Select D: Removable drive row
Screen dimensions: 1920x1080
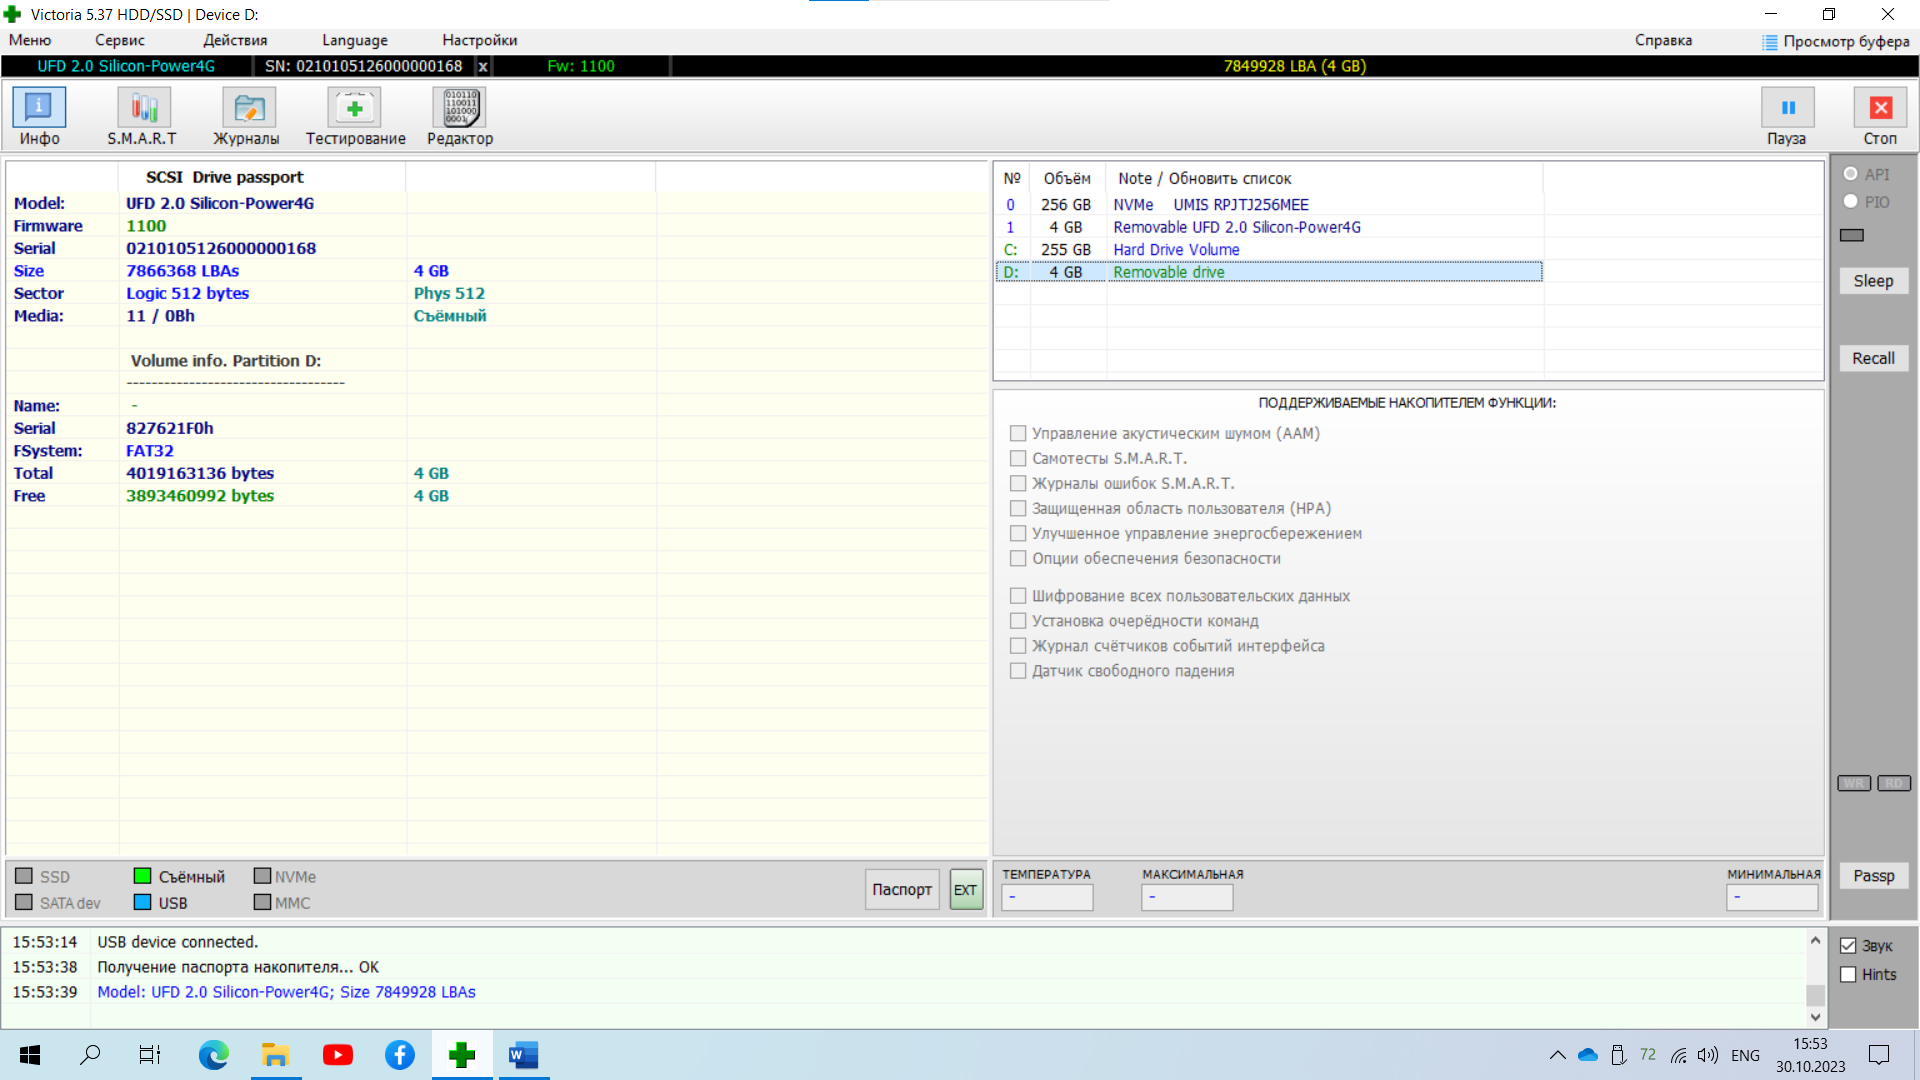(x=1269, y=272)
